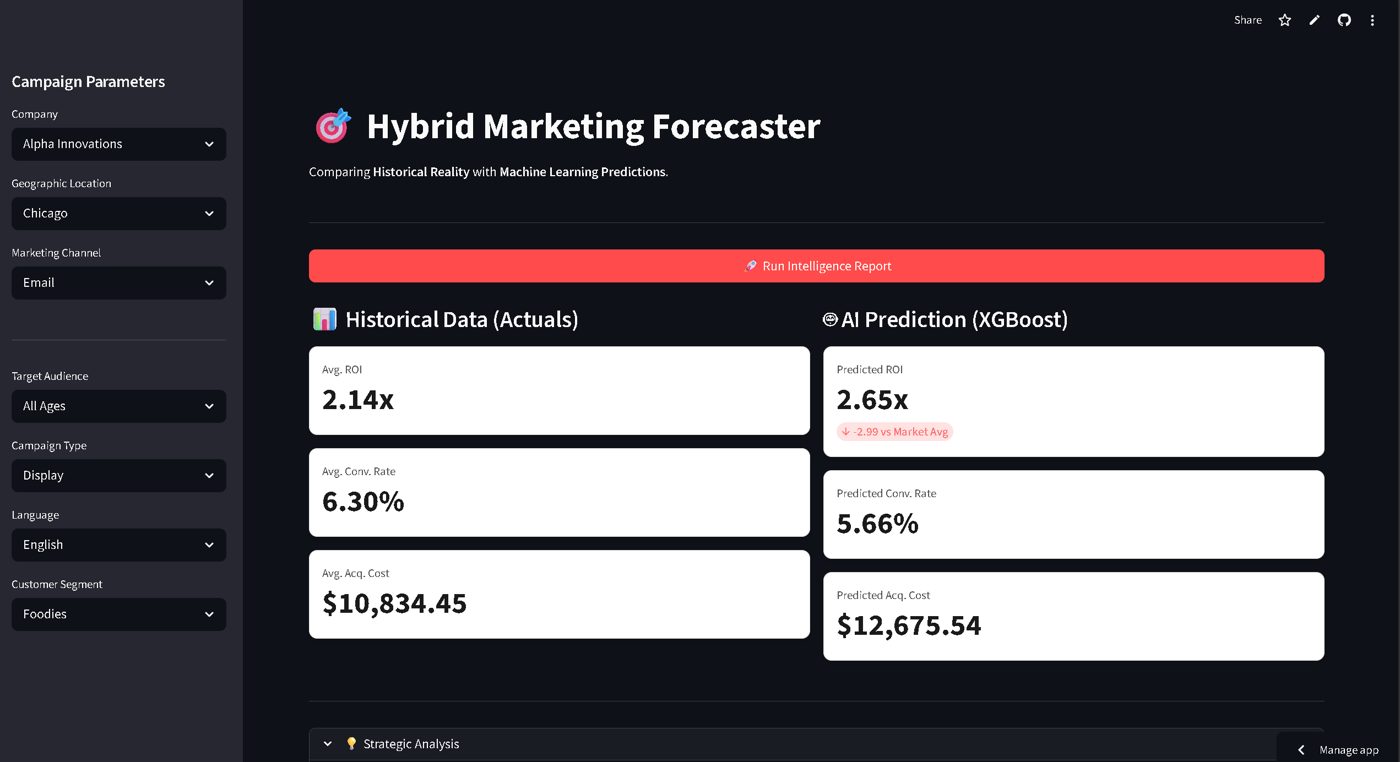Click the bar chart icon beside Historical Data

click(324, 320)
